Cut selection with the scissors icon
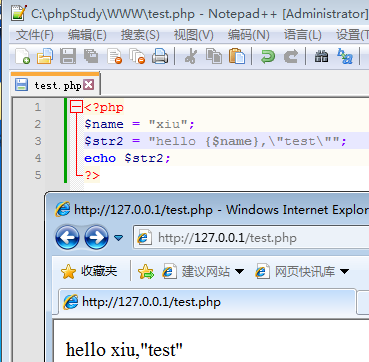 coord(190,56)
